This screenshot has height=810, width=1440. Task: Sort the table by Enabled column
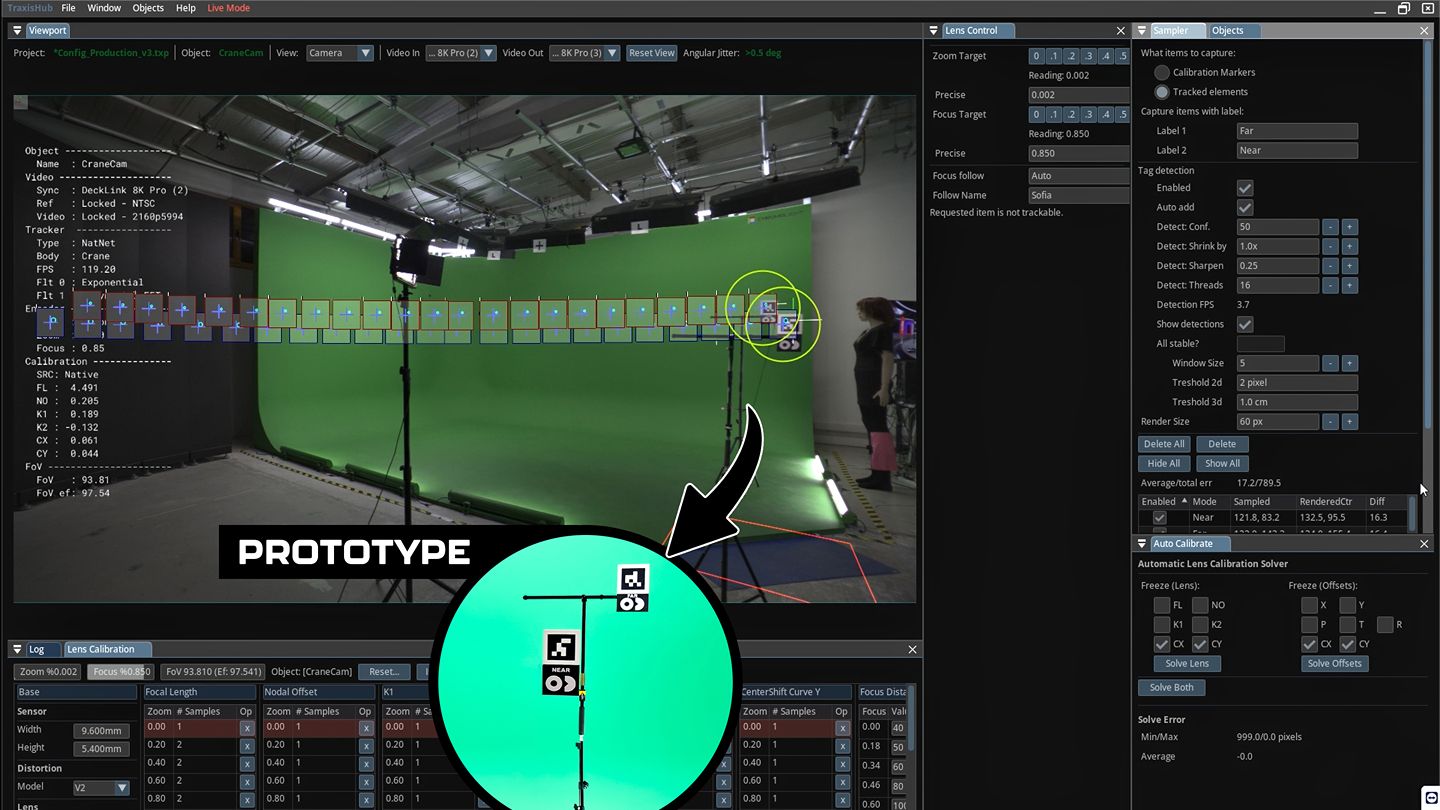(x=1163, y=502)
